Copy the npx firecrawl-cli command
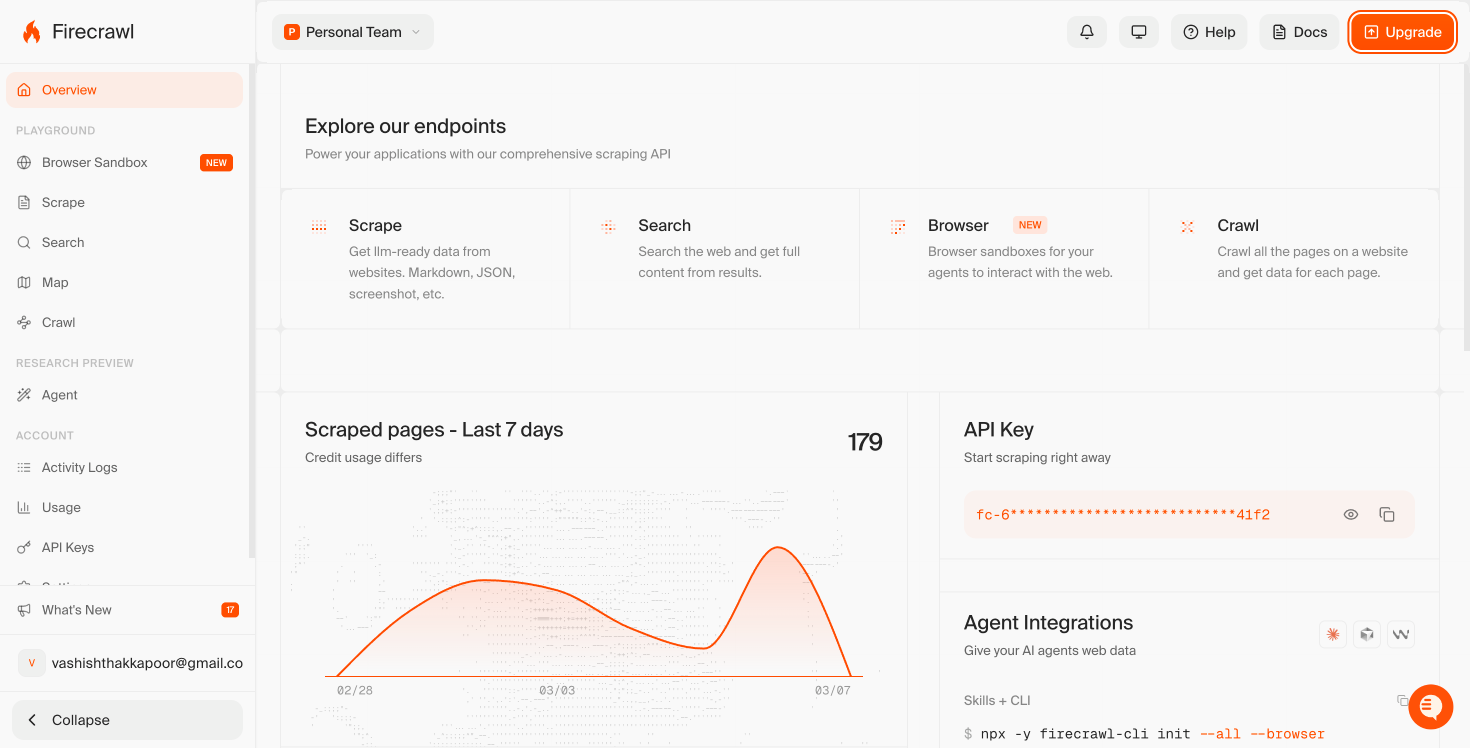Viewport: 1470px width, 748px height. (1403, 700)
